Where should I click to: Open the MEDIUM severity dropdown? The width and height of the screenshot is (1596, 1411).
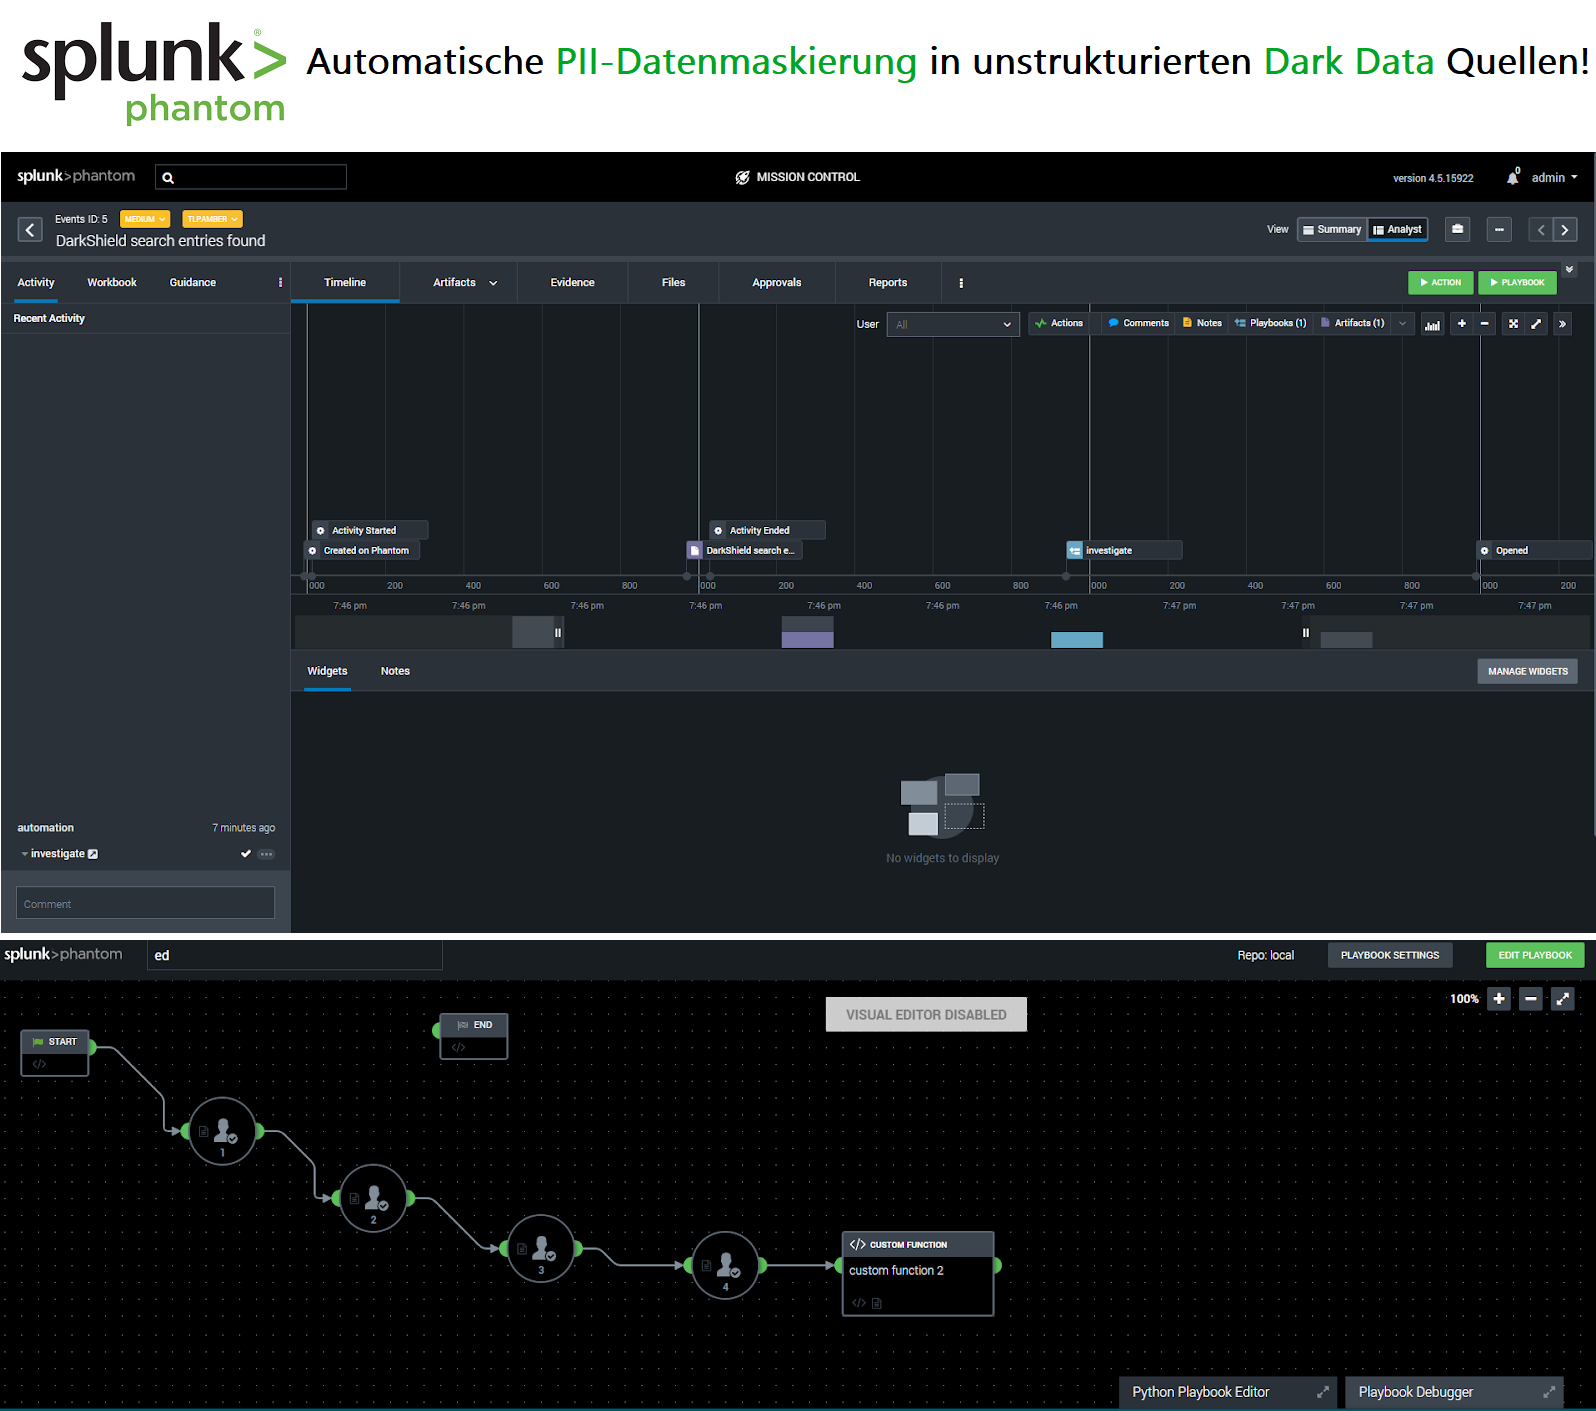(145, 219)
